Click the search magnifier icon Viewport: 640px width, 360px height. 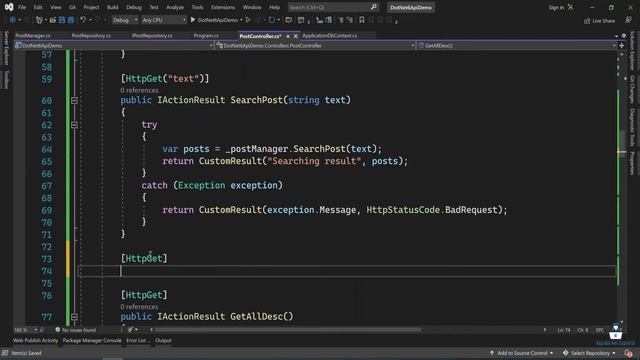(373, 7)
